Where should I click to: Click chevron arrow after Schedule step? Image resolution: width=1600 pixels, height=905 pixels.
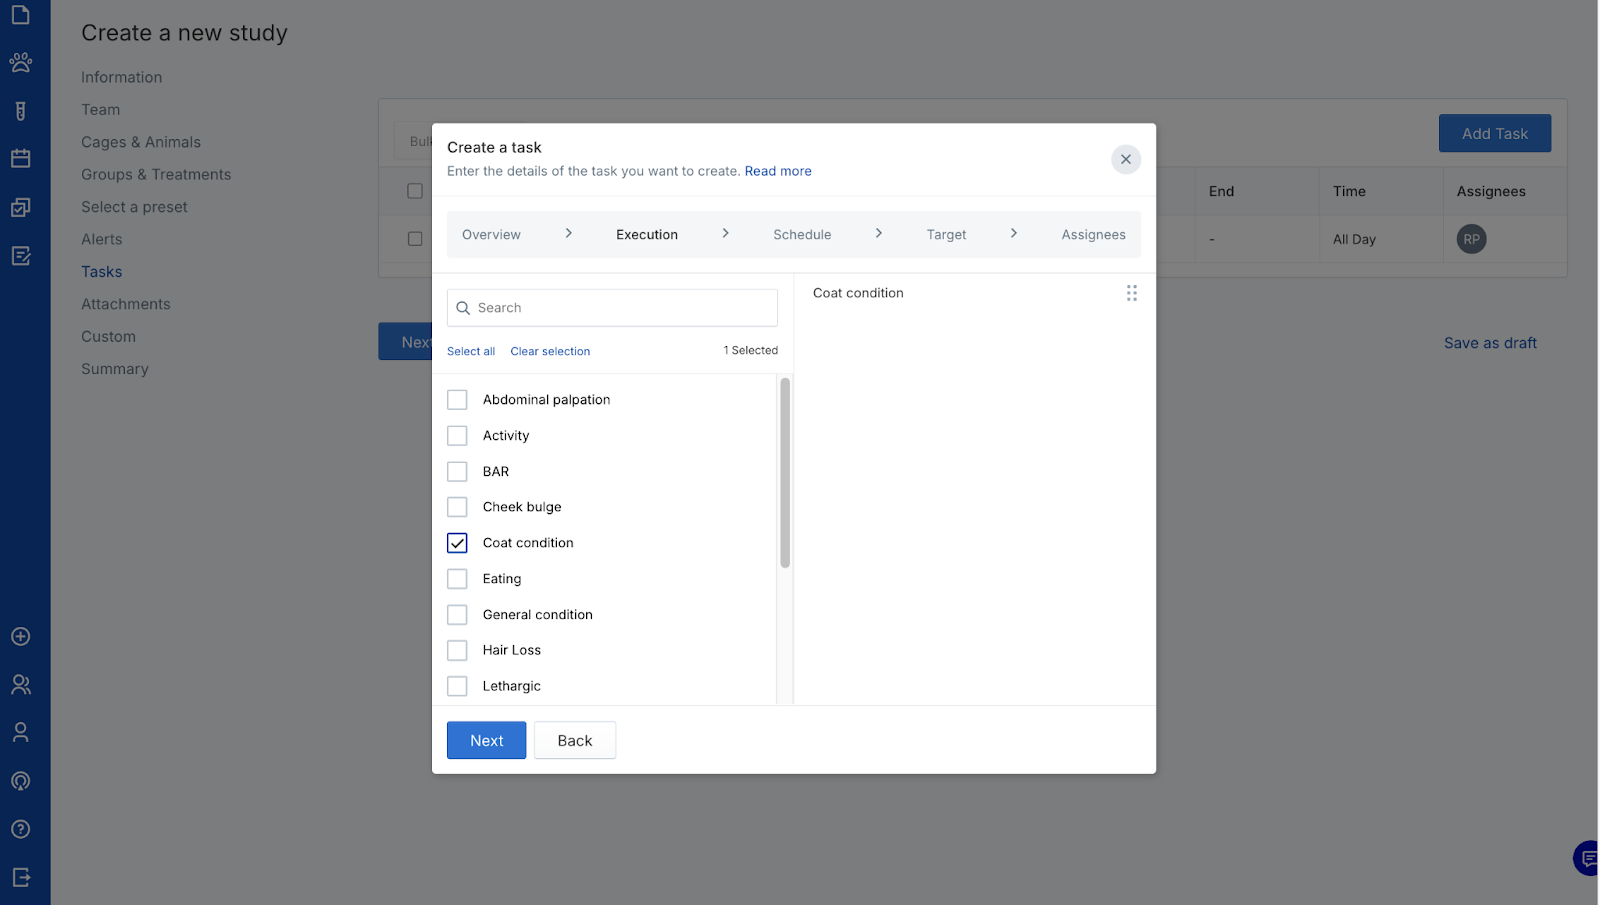coord(879,233)
